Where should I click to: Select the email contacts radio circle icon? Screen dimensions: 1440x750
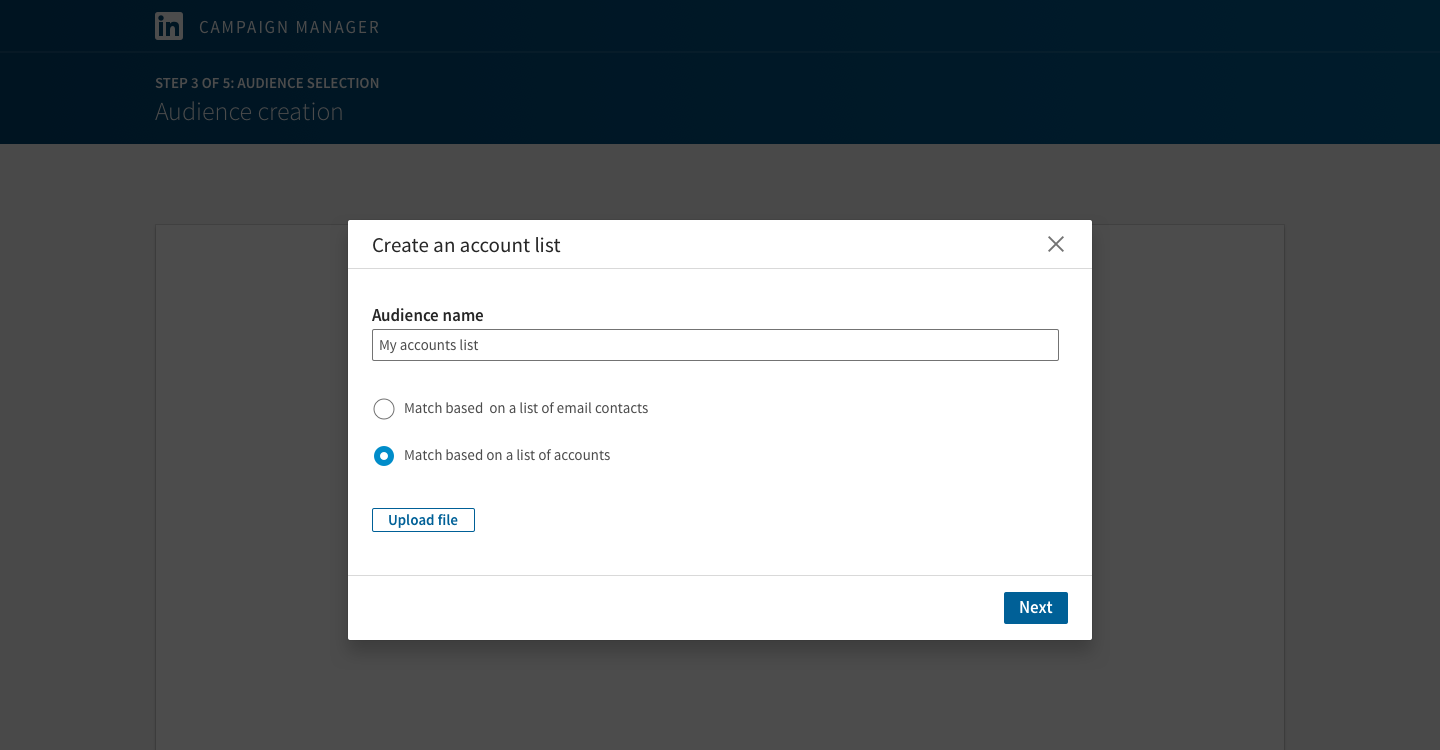coord(384,408)
